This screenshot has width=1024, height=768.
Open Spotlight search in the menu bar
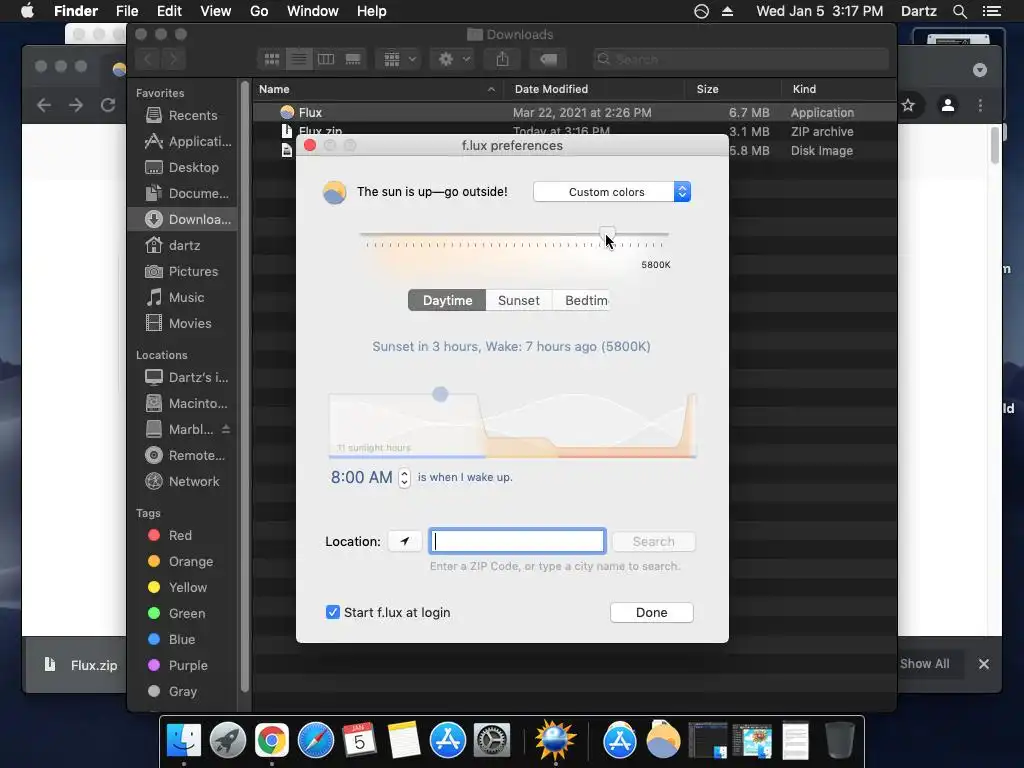pyautogui.click(x=959, y=11)
